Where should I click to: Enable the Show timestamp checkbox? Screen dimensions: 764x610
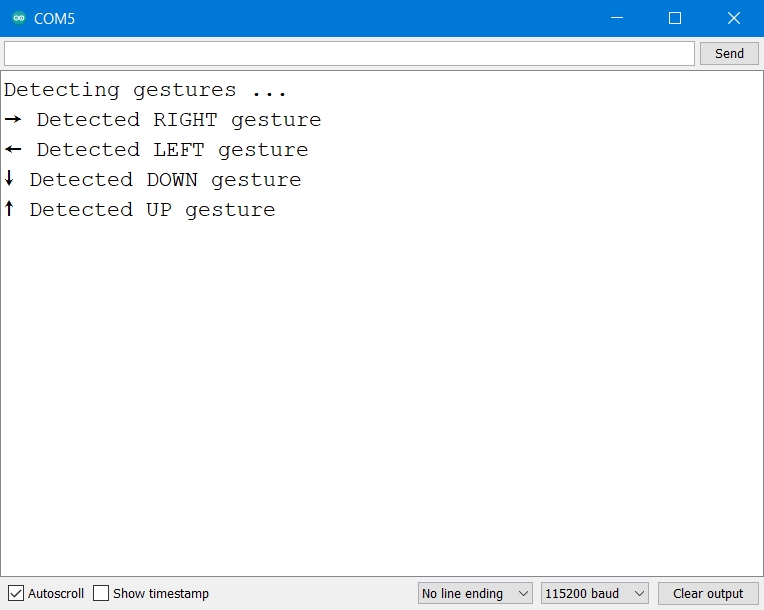[101, 593]
